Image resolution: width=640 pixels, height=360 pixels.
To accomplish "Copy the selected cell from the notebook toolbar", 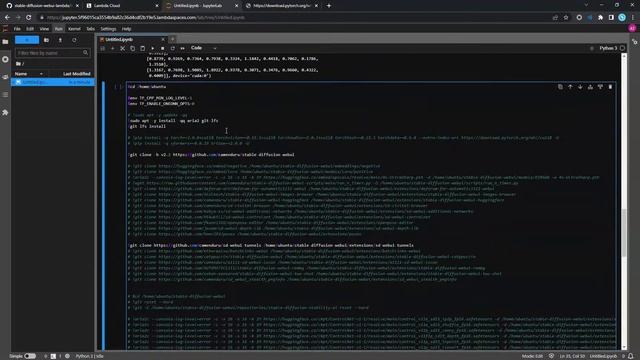I will coord(132,48).
